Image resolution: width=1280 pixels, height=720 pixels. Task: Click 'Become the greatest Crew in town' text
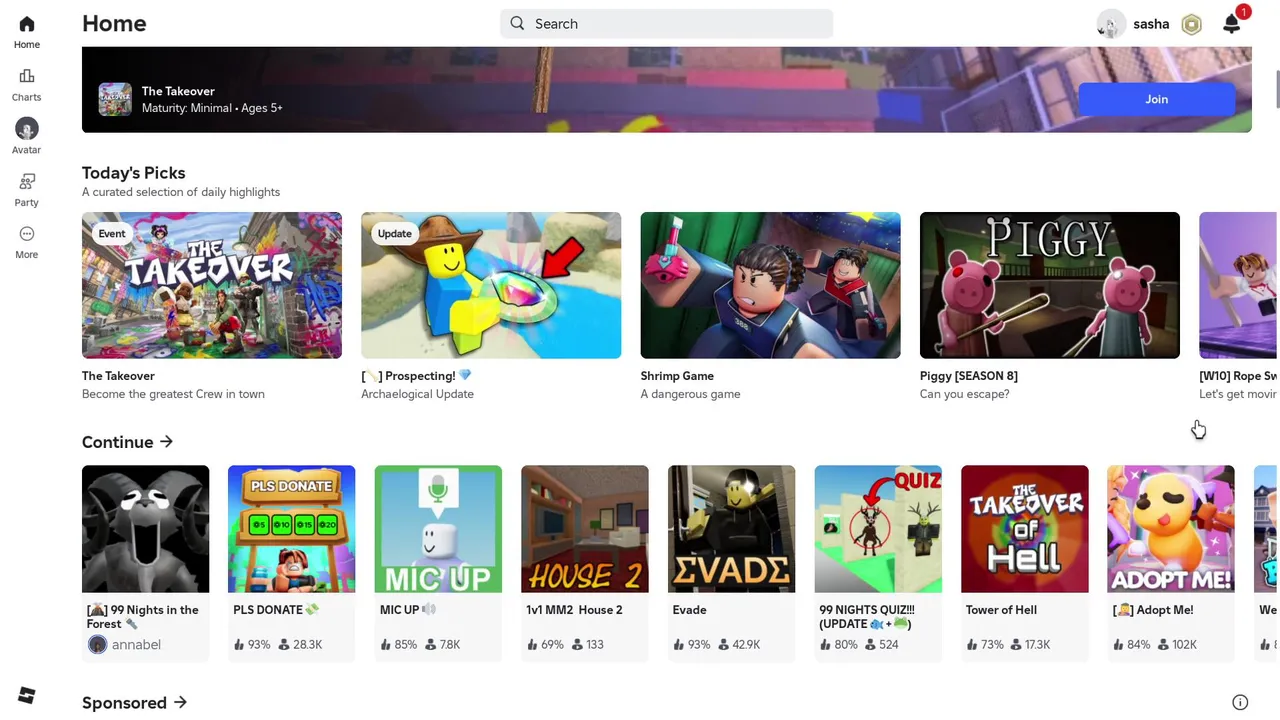[x=173, y=394]
